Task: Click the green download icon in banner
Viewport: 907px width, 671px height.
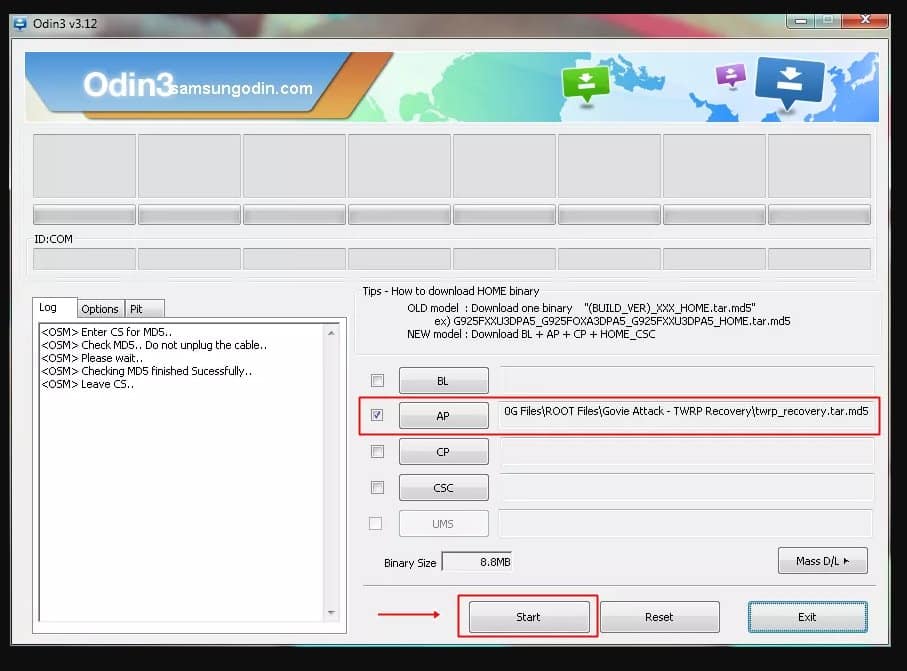Action: (x=586, y=84)
